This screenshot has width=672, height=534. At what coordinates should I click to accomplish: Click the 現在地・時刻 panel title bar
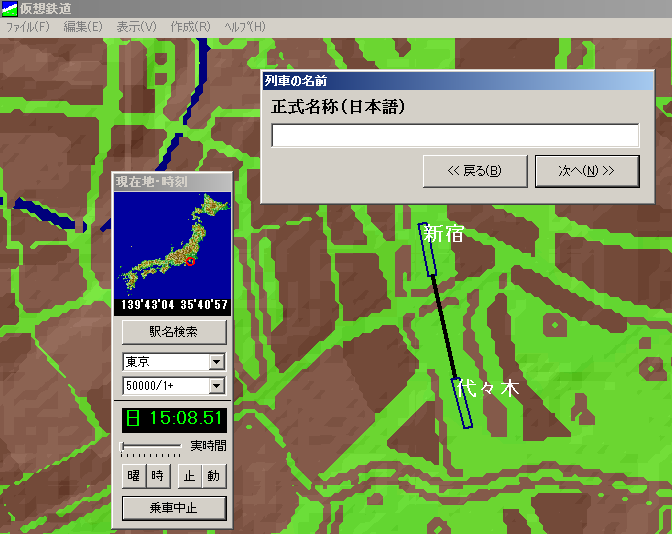click(x=172, y=182)
